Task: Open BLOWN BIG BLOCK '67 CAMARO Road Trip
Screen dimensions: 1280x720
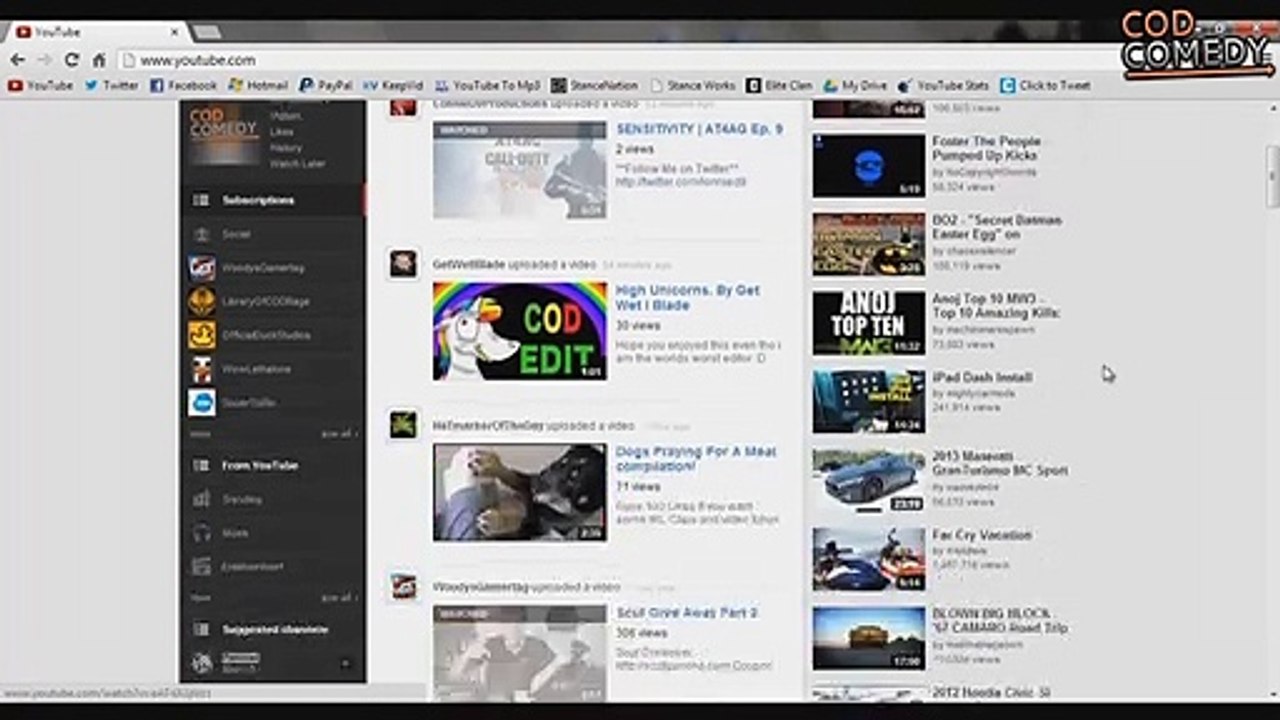Action: [1000, 621]
